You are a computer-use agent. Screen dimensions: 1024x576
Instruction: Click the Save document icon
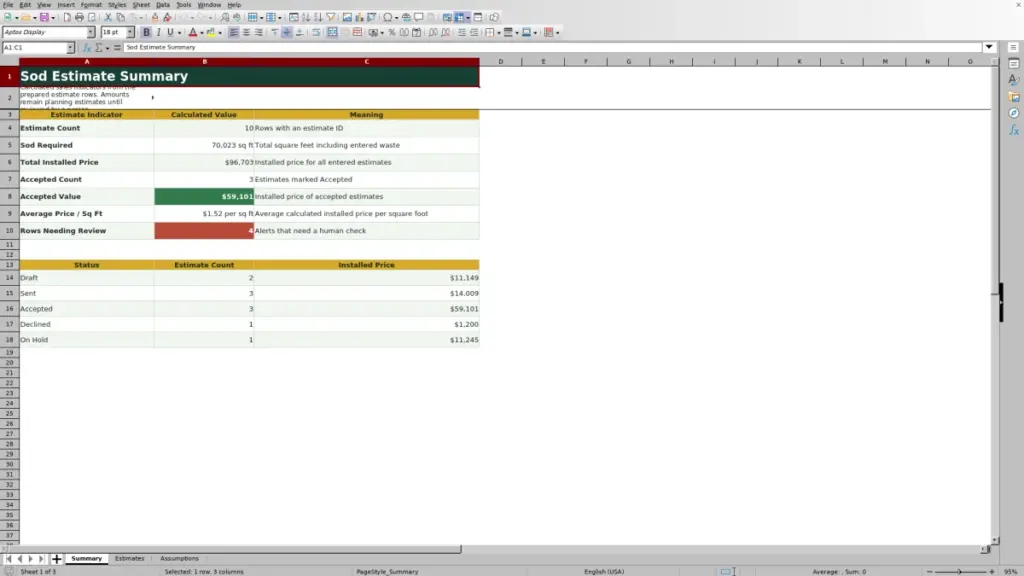[44, 17]
